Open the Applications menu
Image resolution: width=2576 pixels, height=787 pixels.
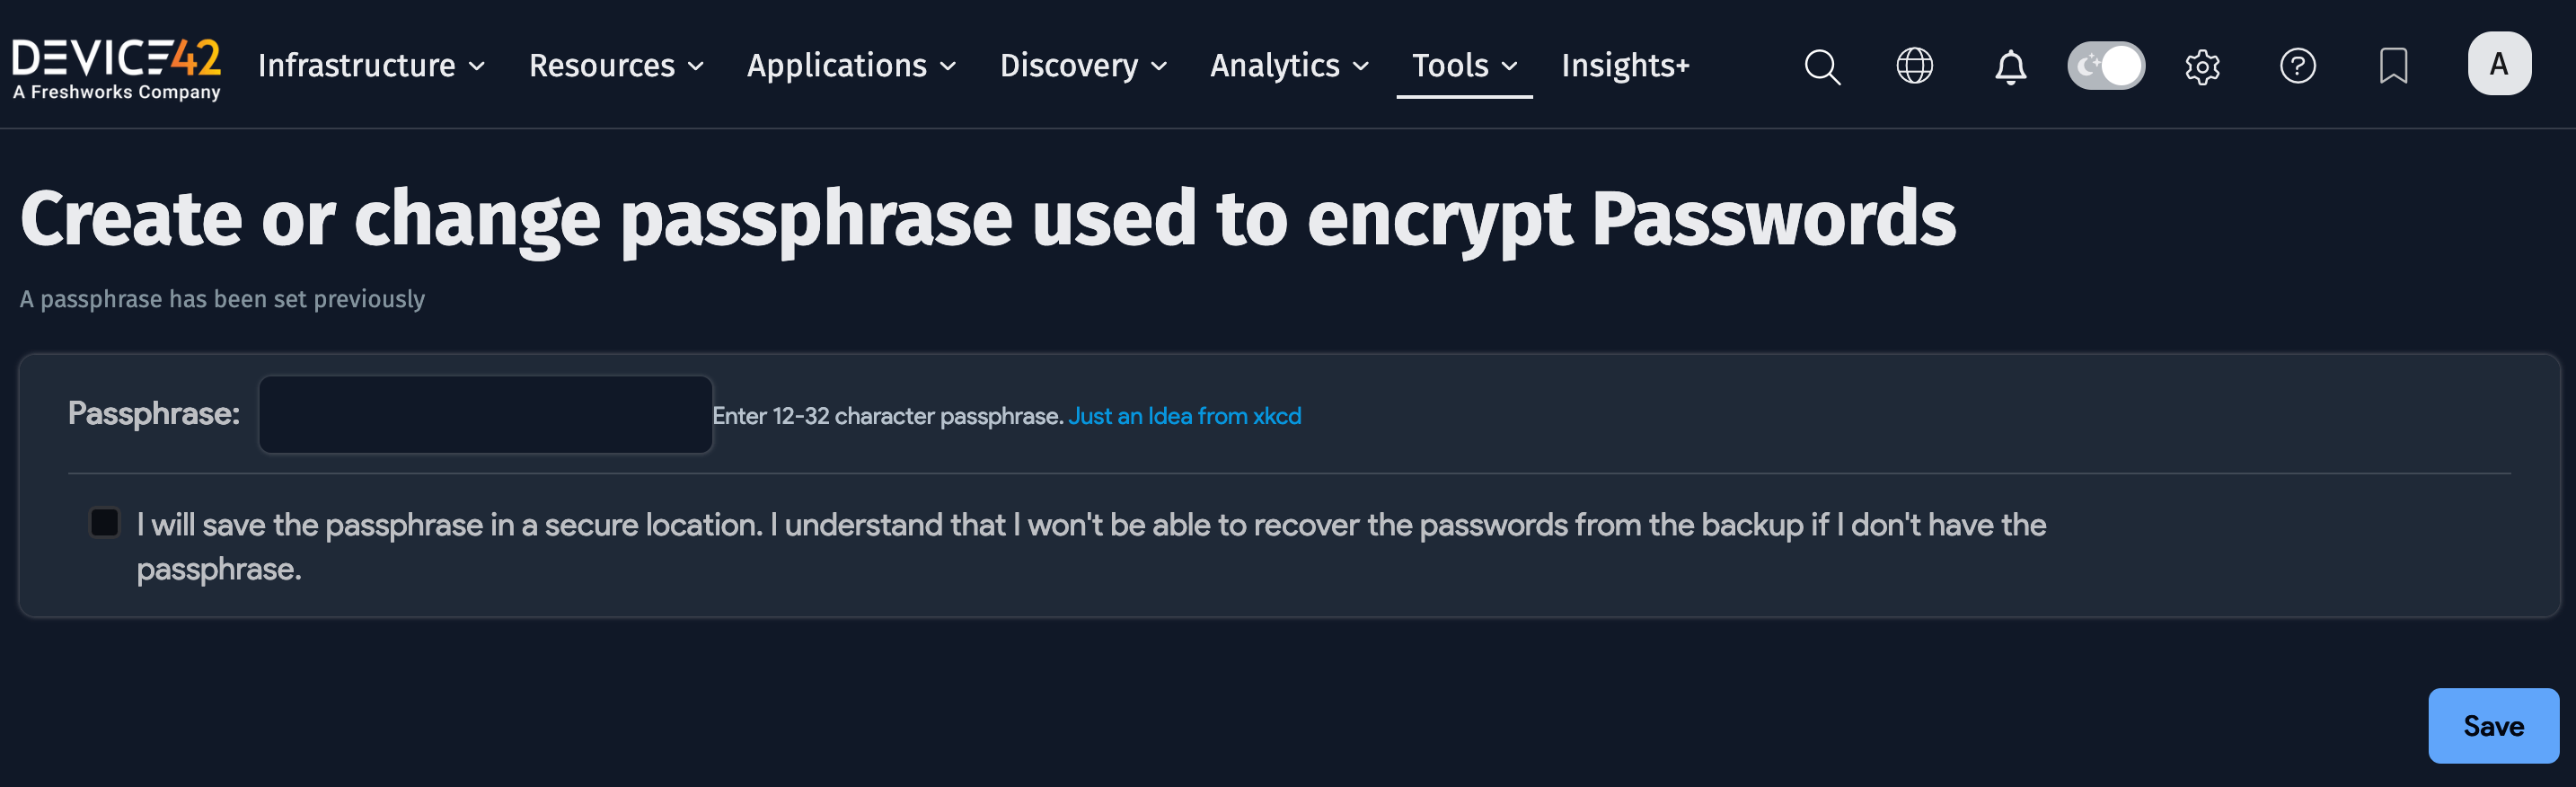click(851, 66)
